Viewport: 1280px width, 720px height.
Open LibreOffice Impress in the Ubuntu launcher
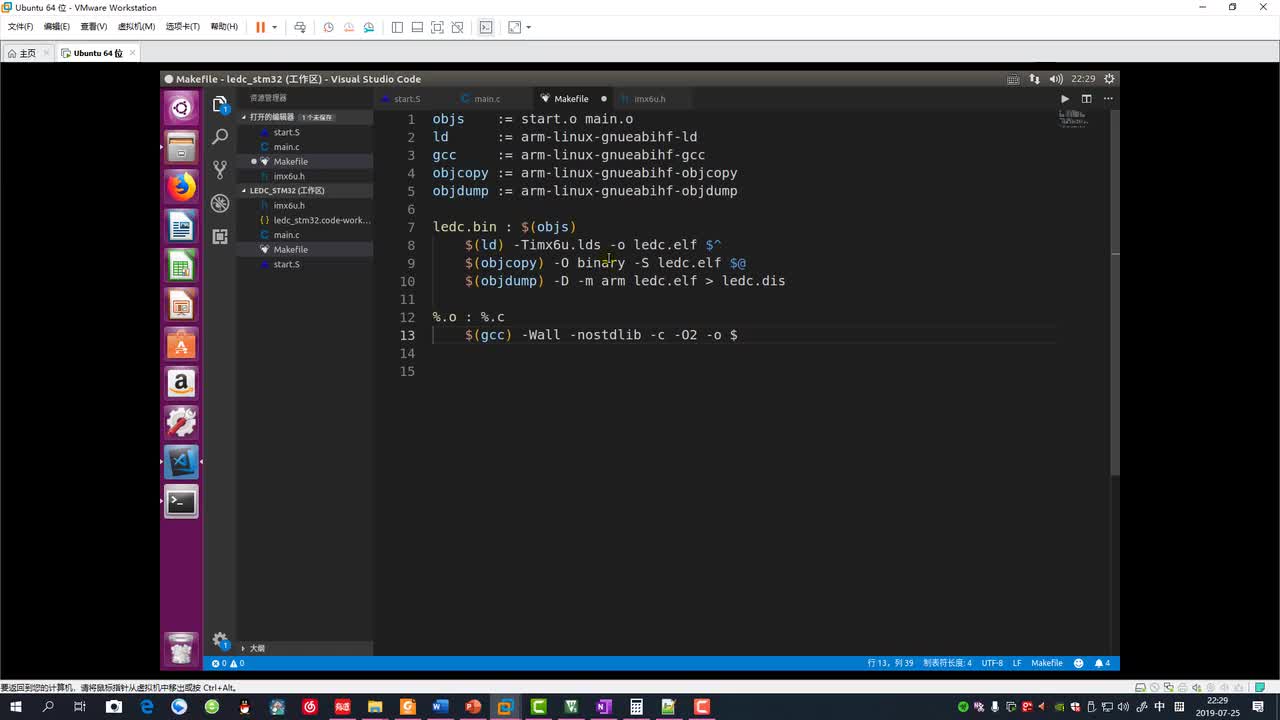(x=181, y=305)
